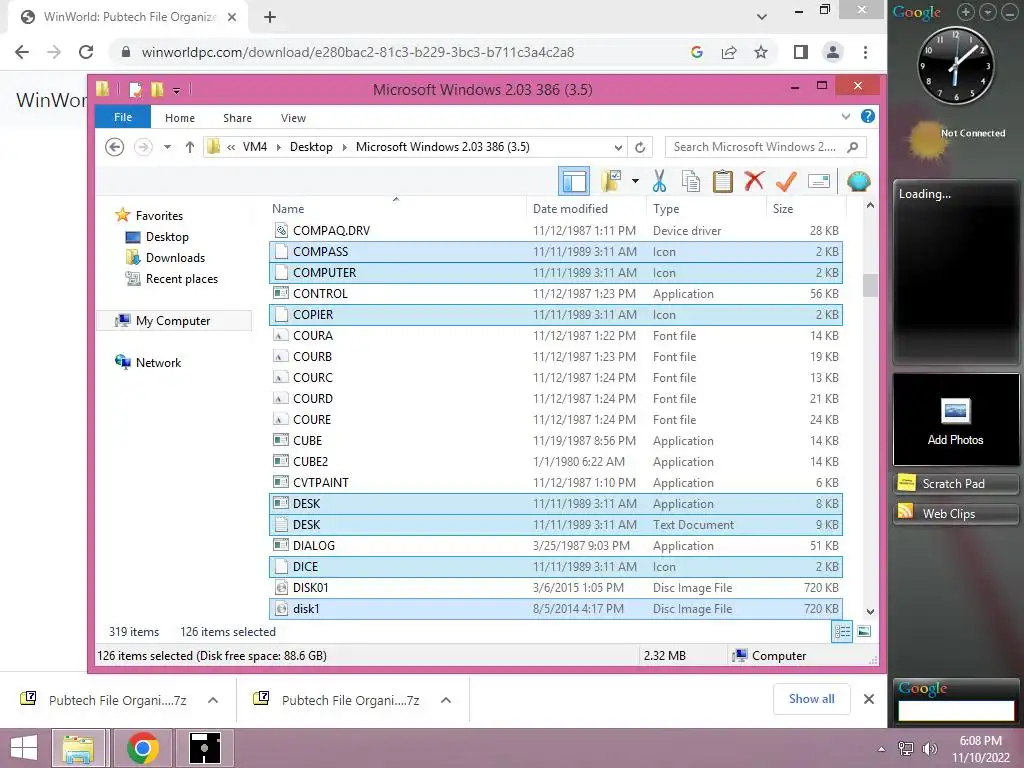This screenshot has height=768, width=1024.
Task: Bookmark this page with the star
Action: (761, 52)
